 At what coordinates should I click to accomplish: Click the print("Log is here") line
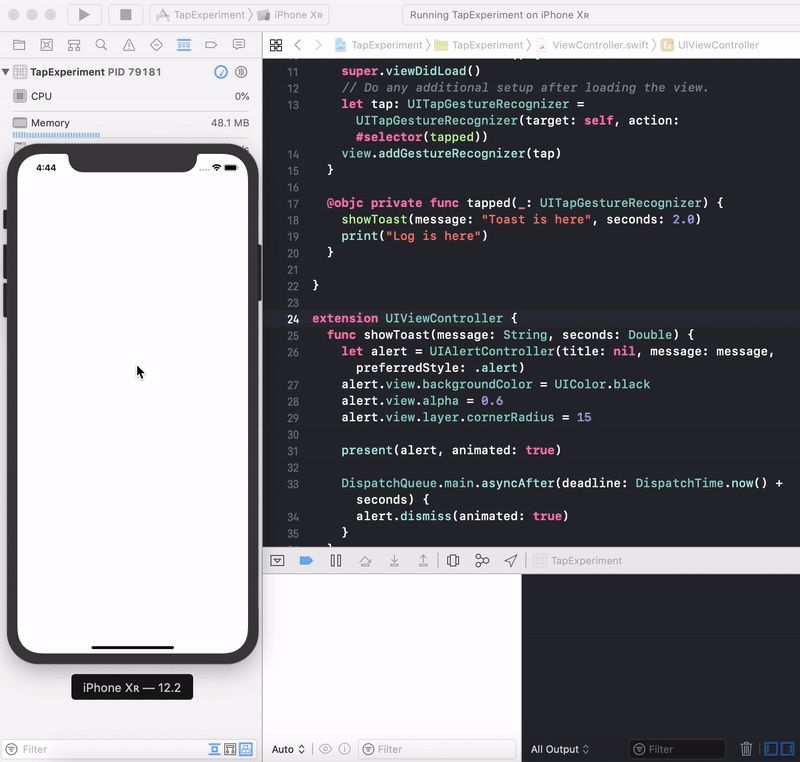[x=414, y=236]
